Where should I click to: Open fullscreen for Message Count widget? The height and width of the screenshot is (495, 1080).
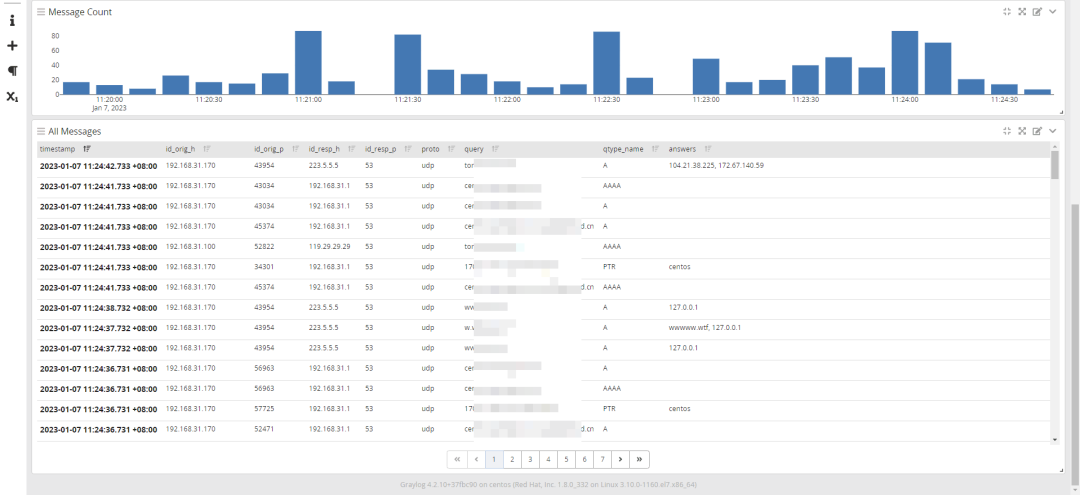1022,12
